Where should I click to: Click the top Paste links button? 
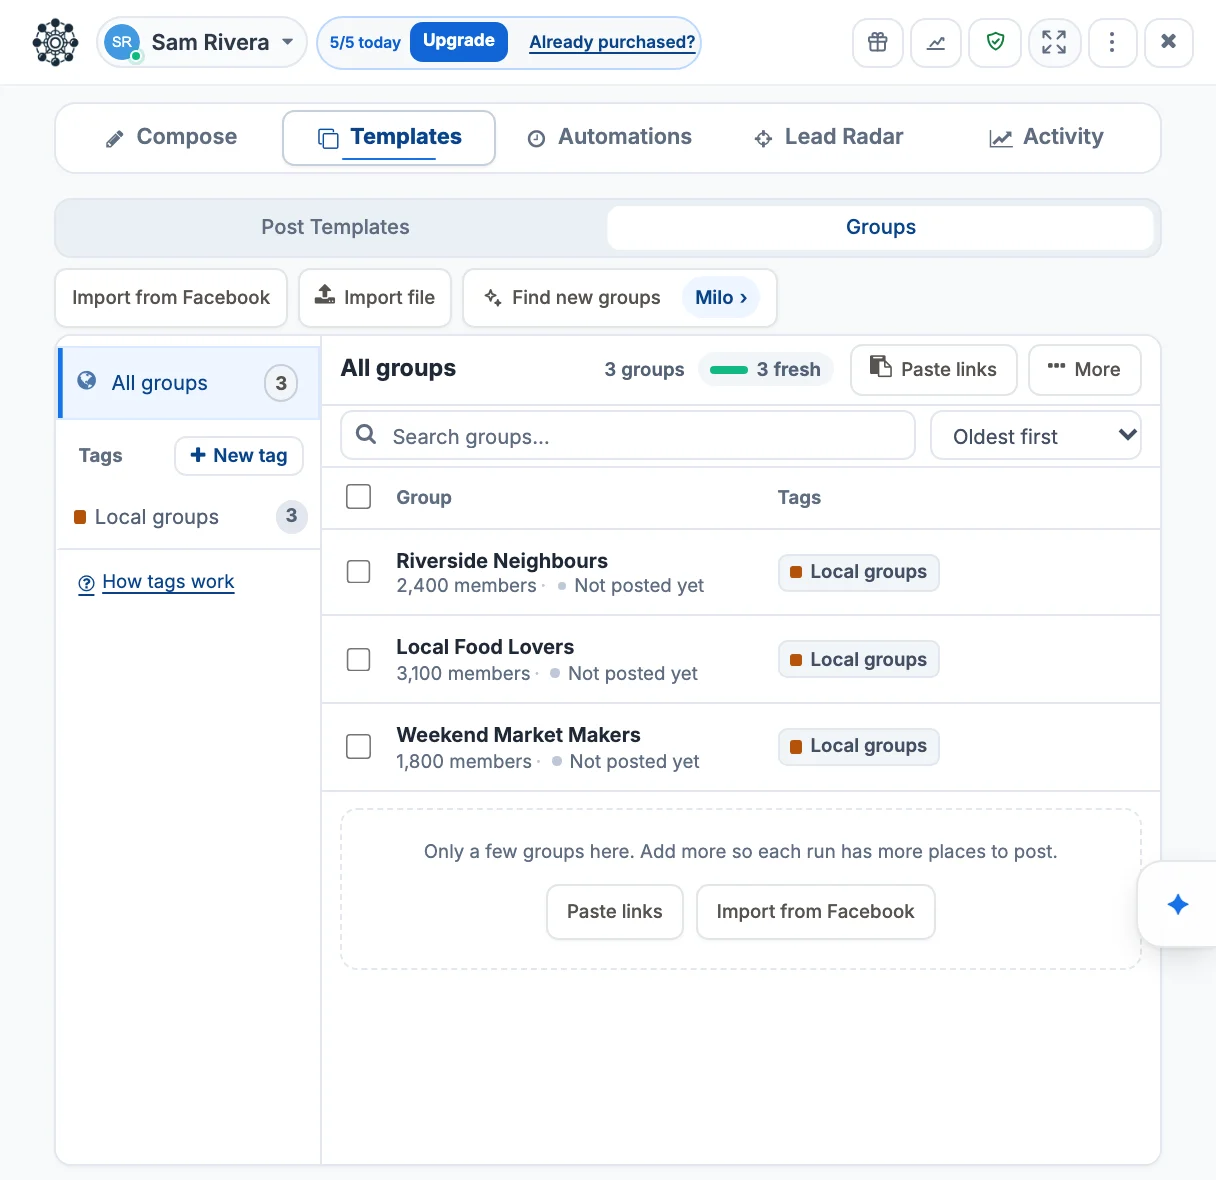[934, 369]
